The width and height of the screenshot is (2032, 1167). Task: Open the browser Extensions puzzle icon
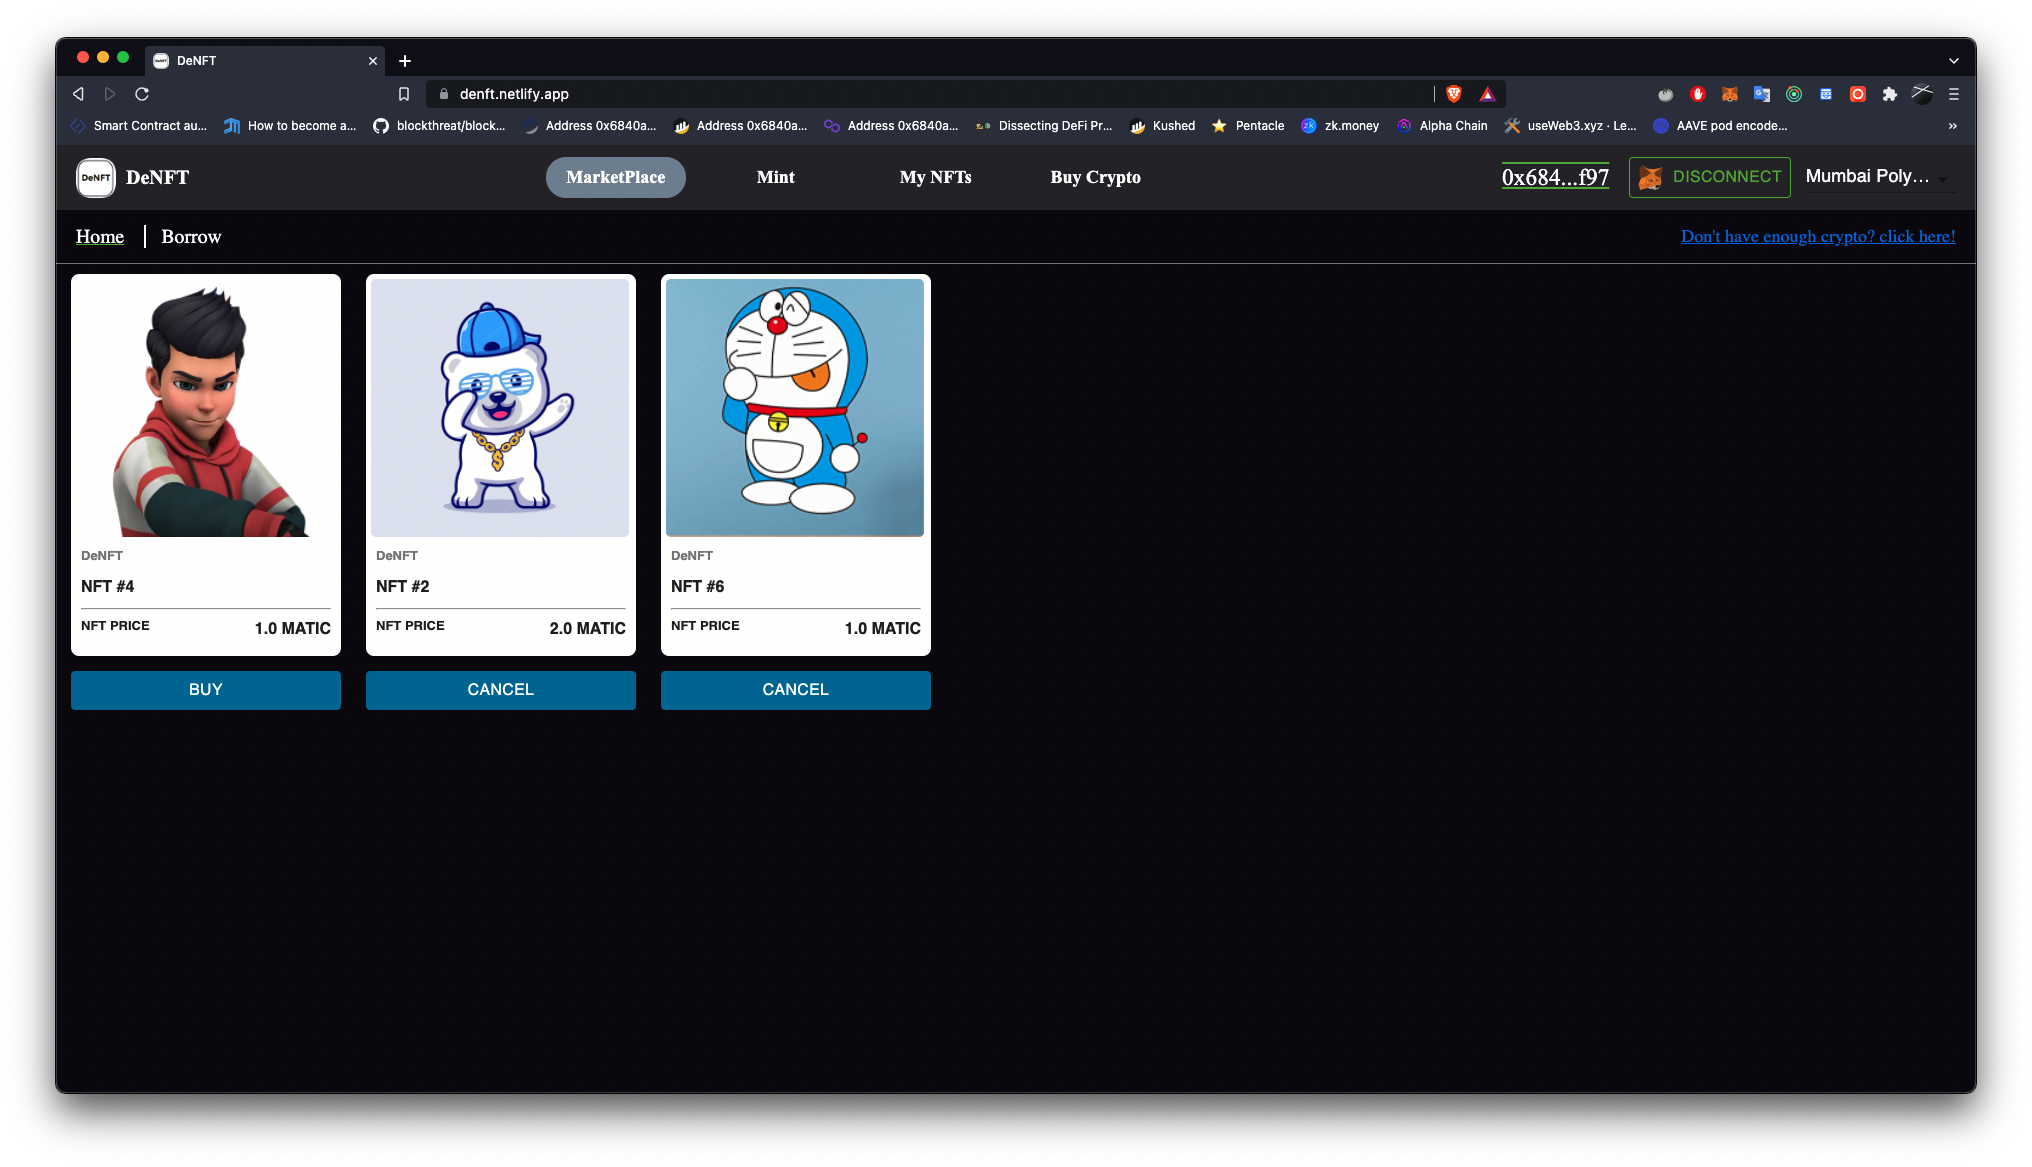coord(1889,94)
